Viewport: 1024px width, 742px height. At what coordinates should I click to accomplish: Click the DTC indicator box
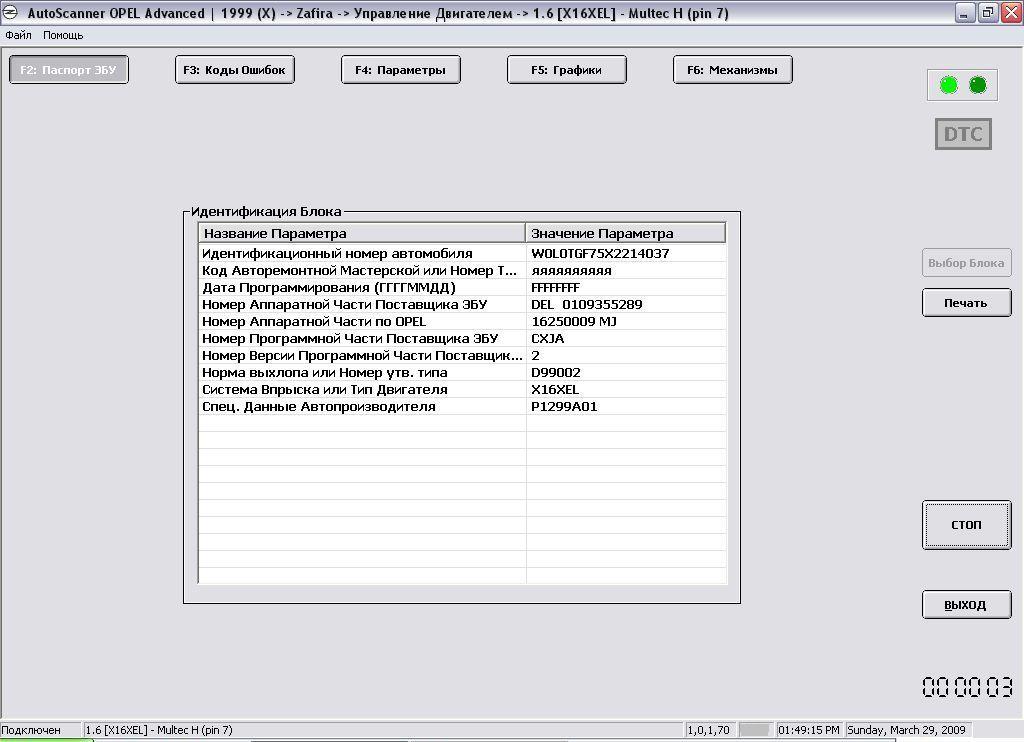pos(963,134)
